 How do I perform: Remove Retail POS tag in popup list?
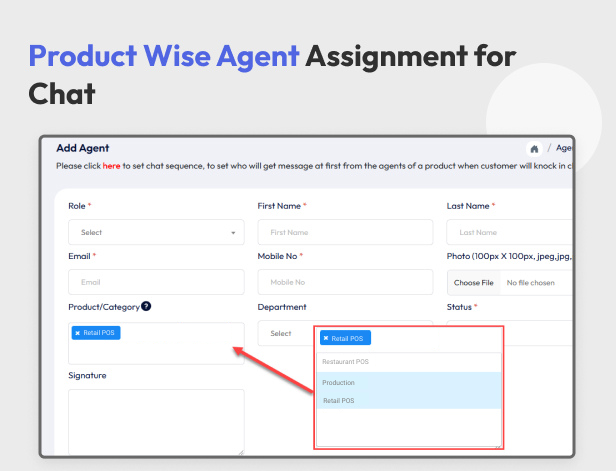pyautogui.click(x=326, y=339)
